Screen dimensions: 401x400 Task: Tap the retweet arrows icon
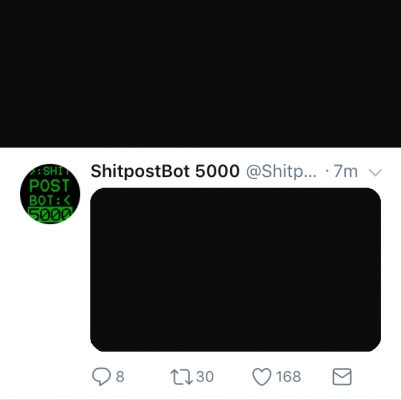coord(182,377)
